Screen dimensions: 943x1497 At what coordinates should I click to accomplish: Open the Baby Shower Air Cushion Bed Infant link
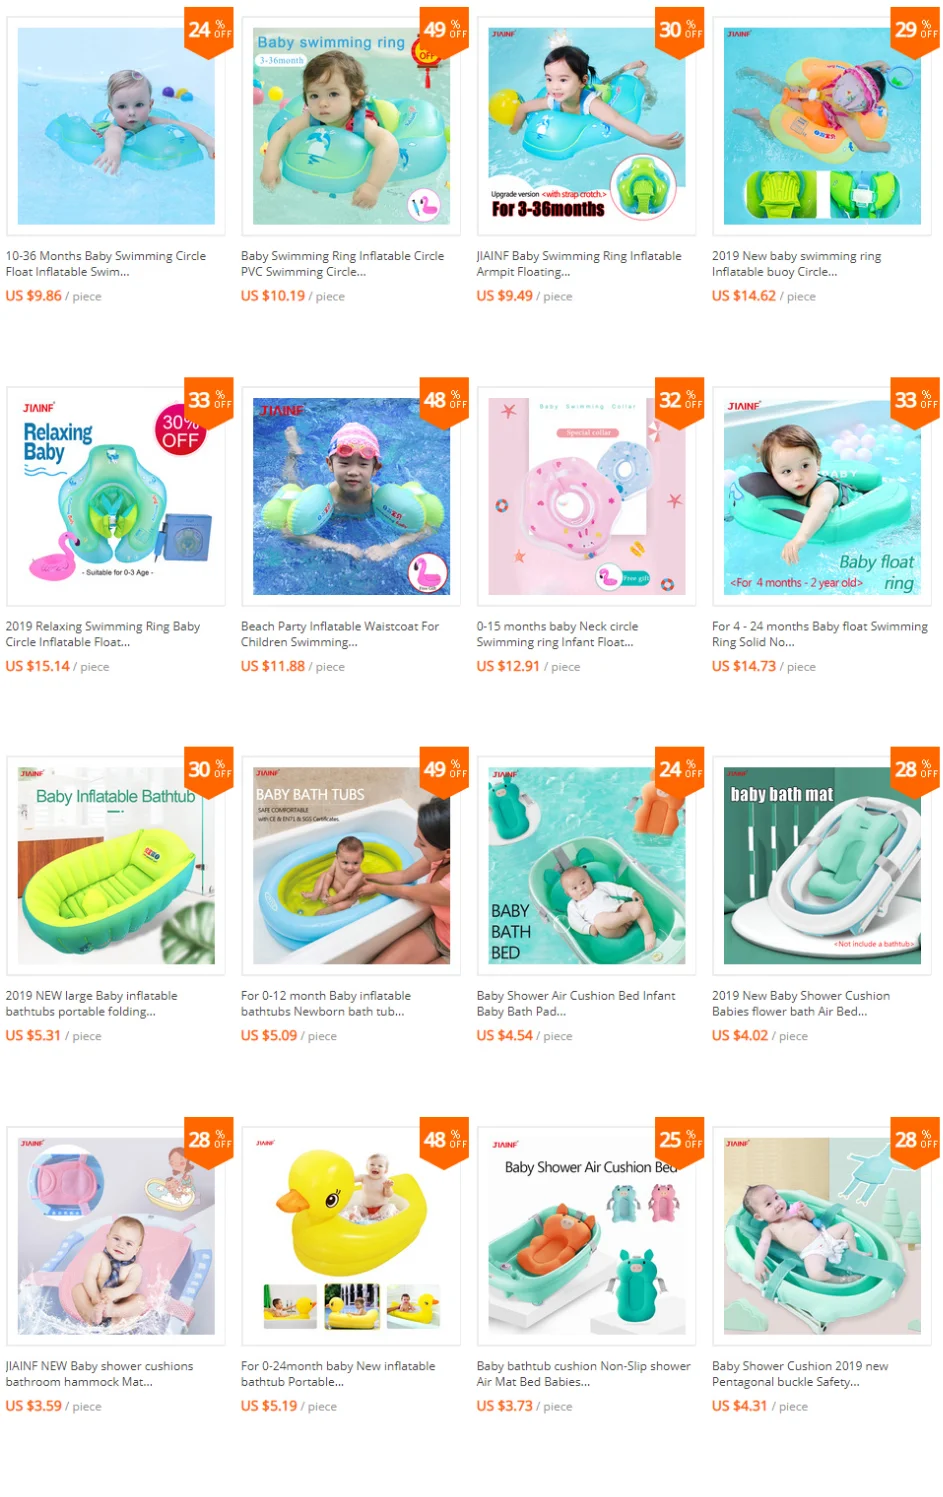[x=576, y=1003]
